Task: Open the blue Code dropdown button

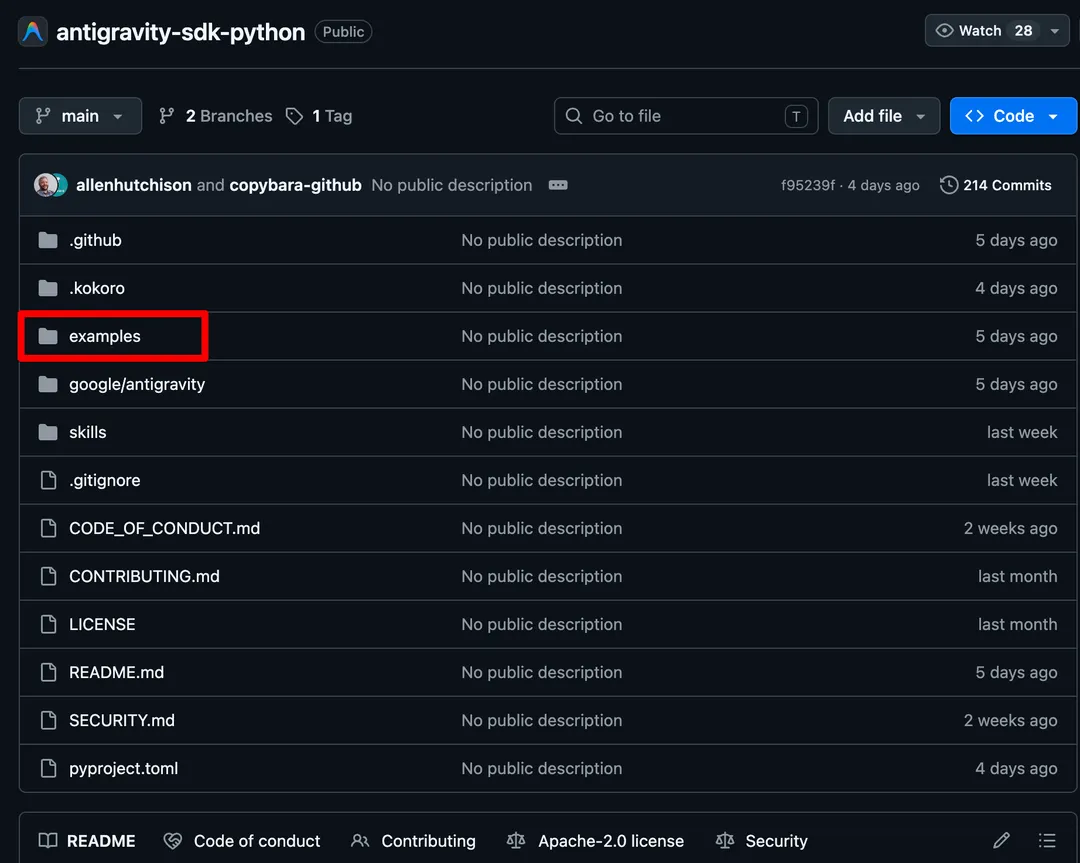Action: pyautogui.click(x=1012, y=116)
